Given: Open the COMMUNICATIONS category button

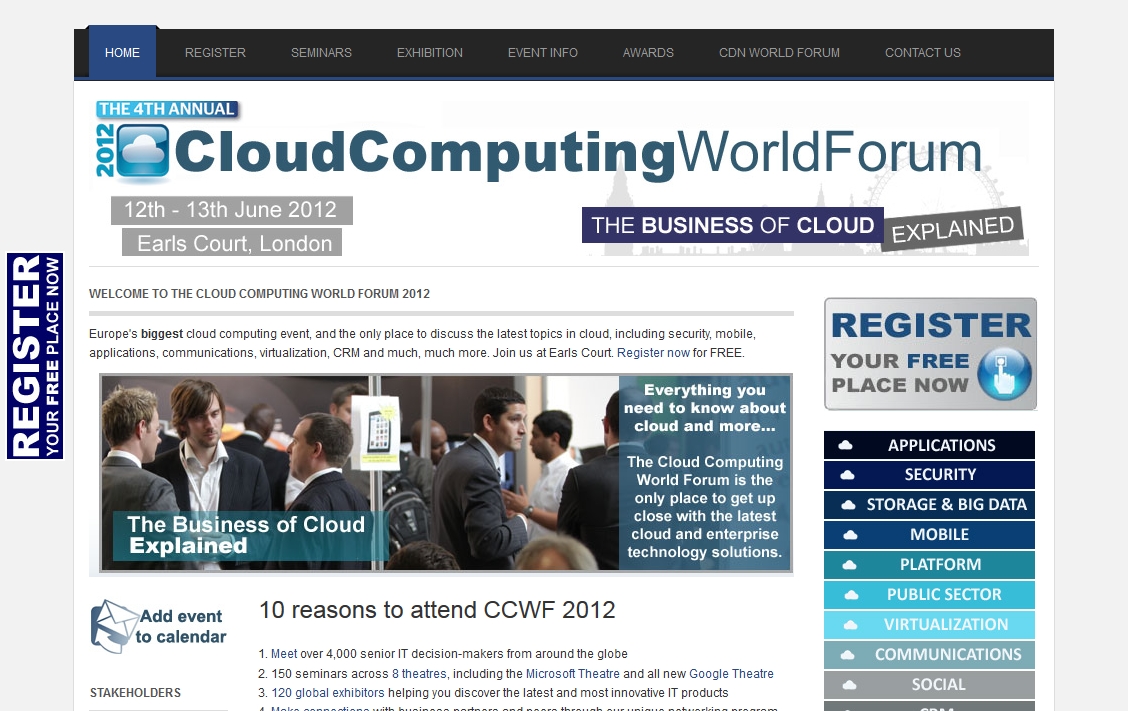Looking at the screenshot, I should click(929, 655).
